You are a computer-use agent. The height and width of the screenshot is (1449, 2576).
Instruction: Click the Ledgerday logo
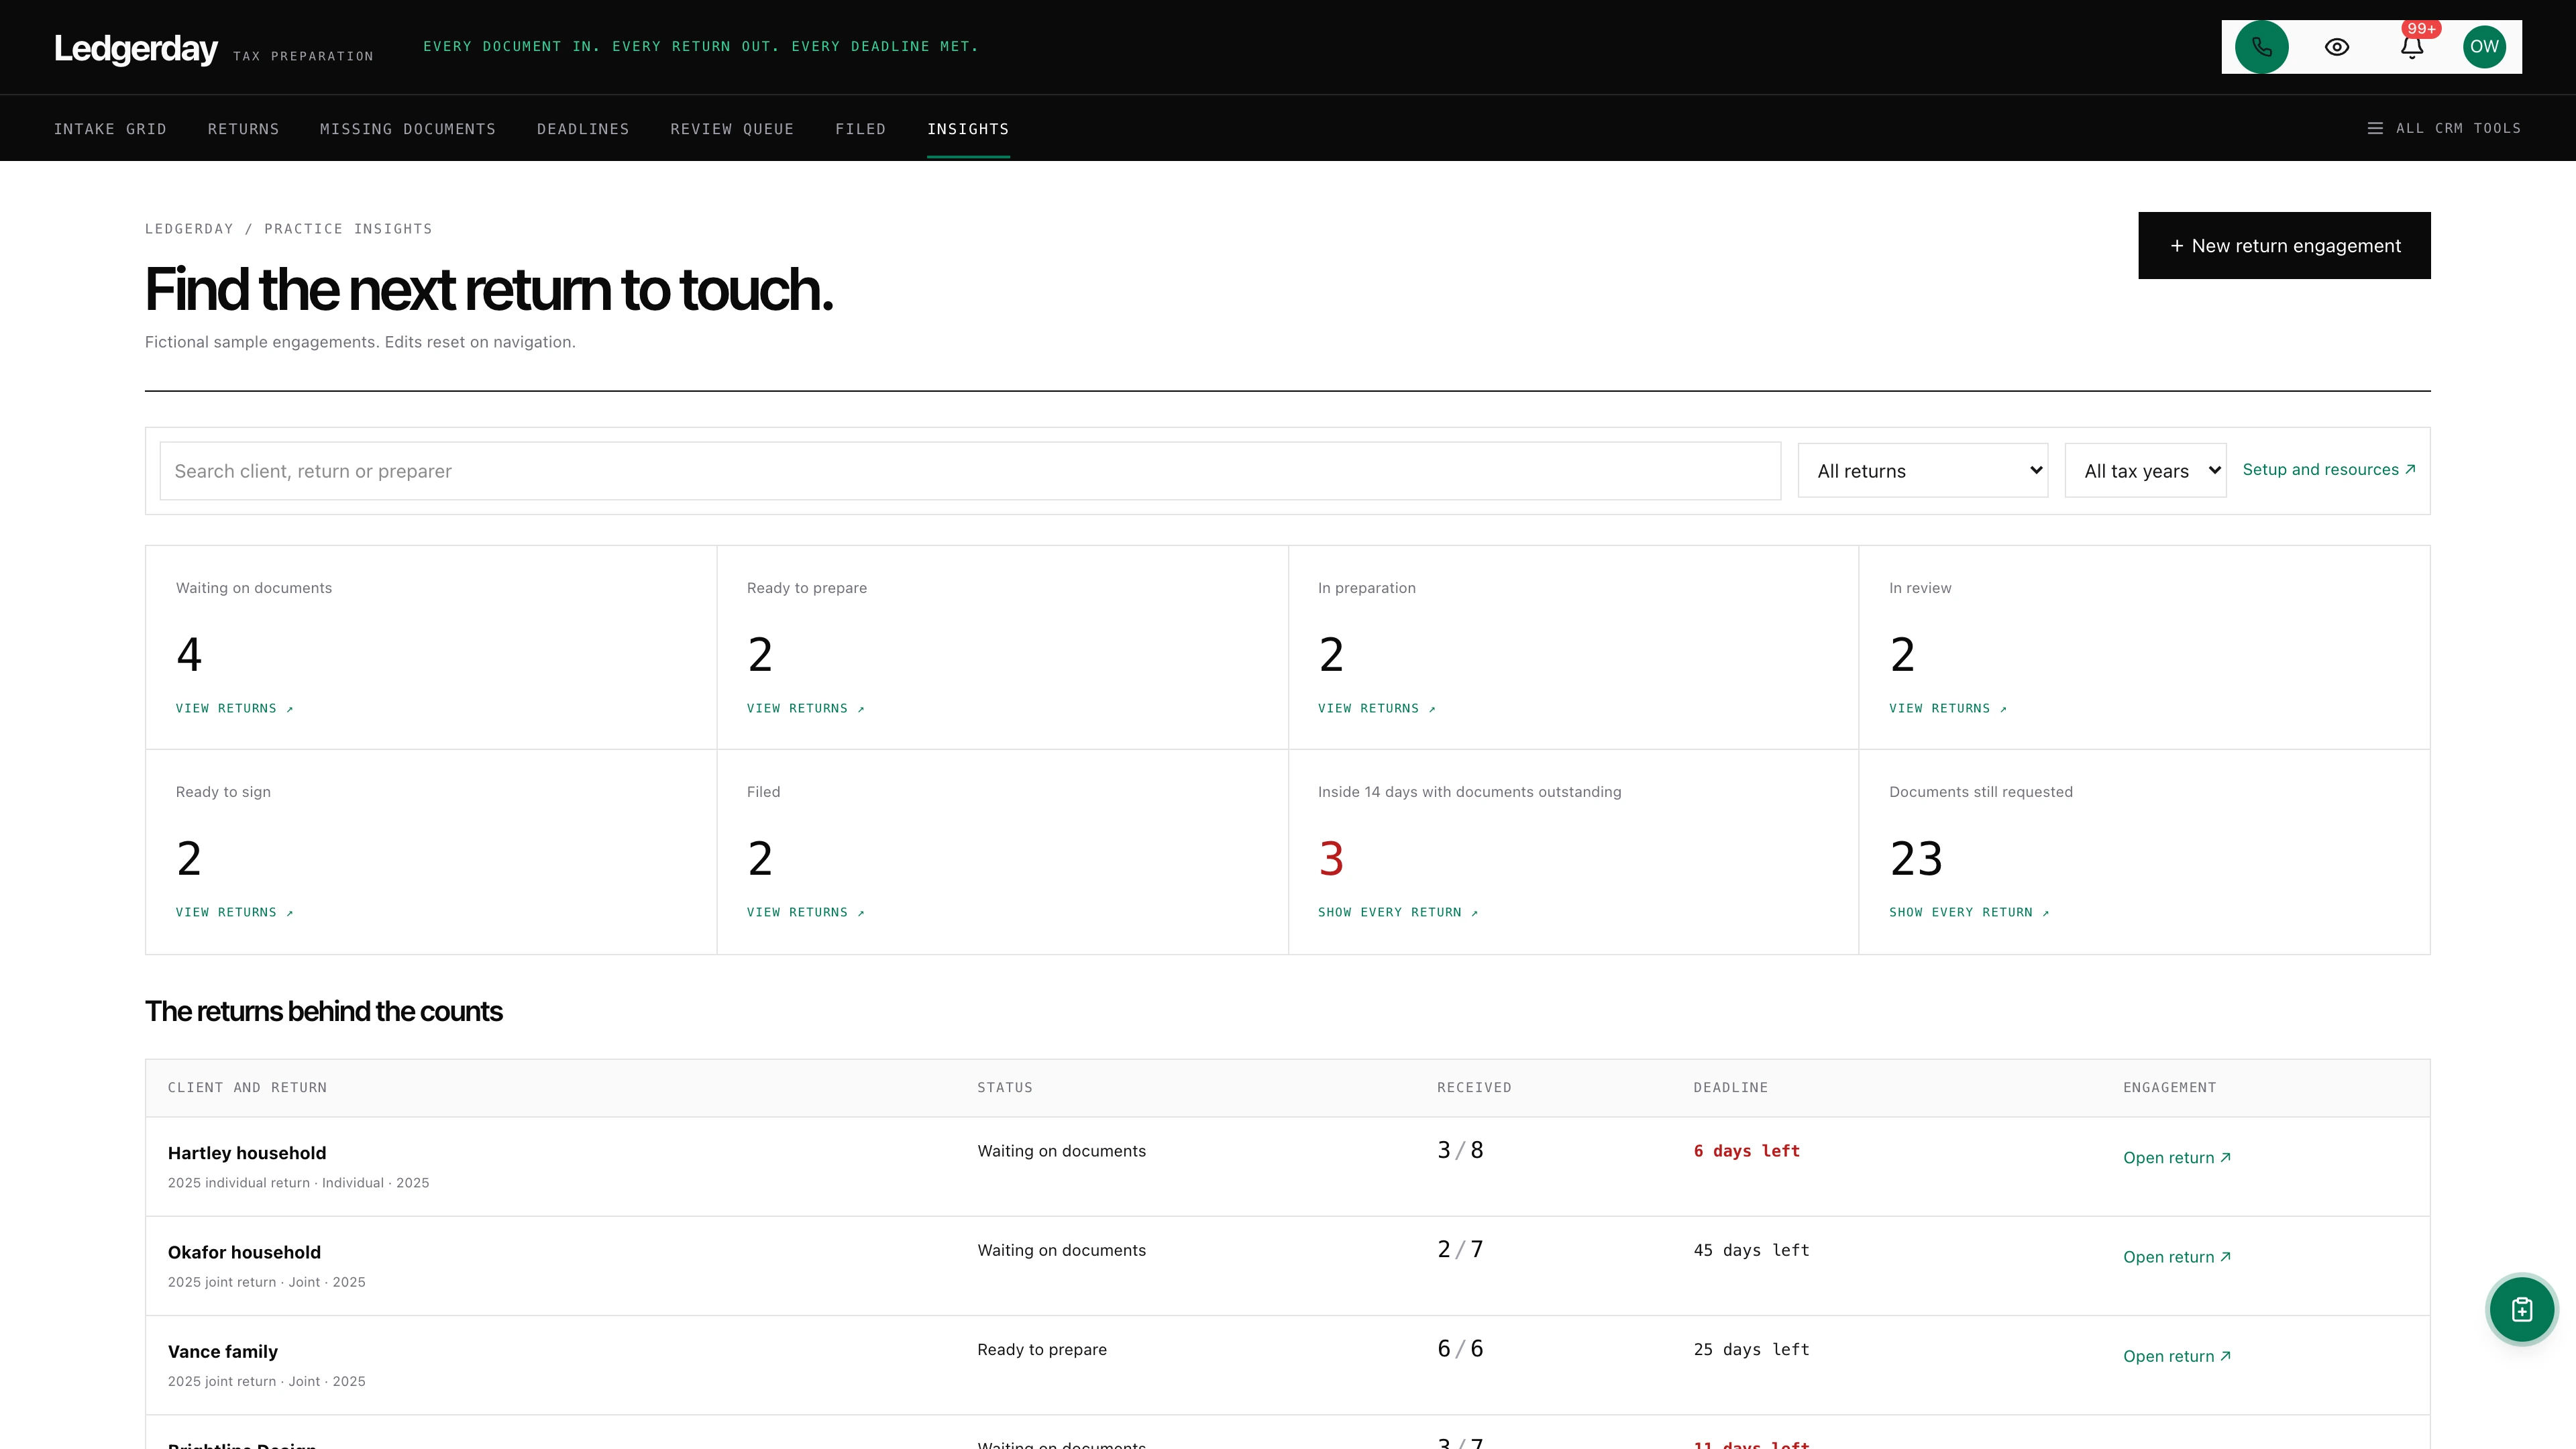(x=135, y=48)
